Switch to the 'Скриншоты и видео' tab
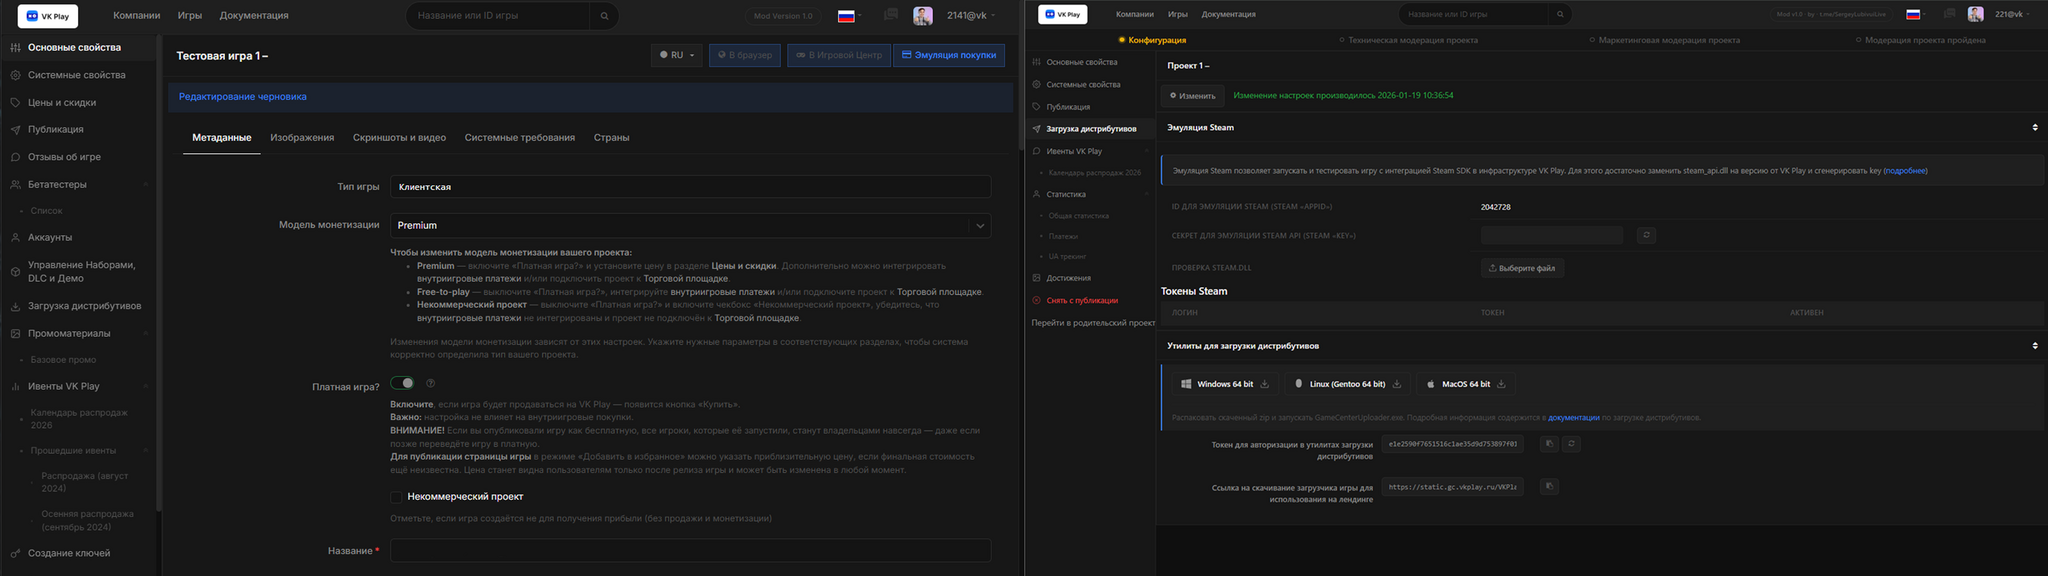 [399, 138]
